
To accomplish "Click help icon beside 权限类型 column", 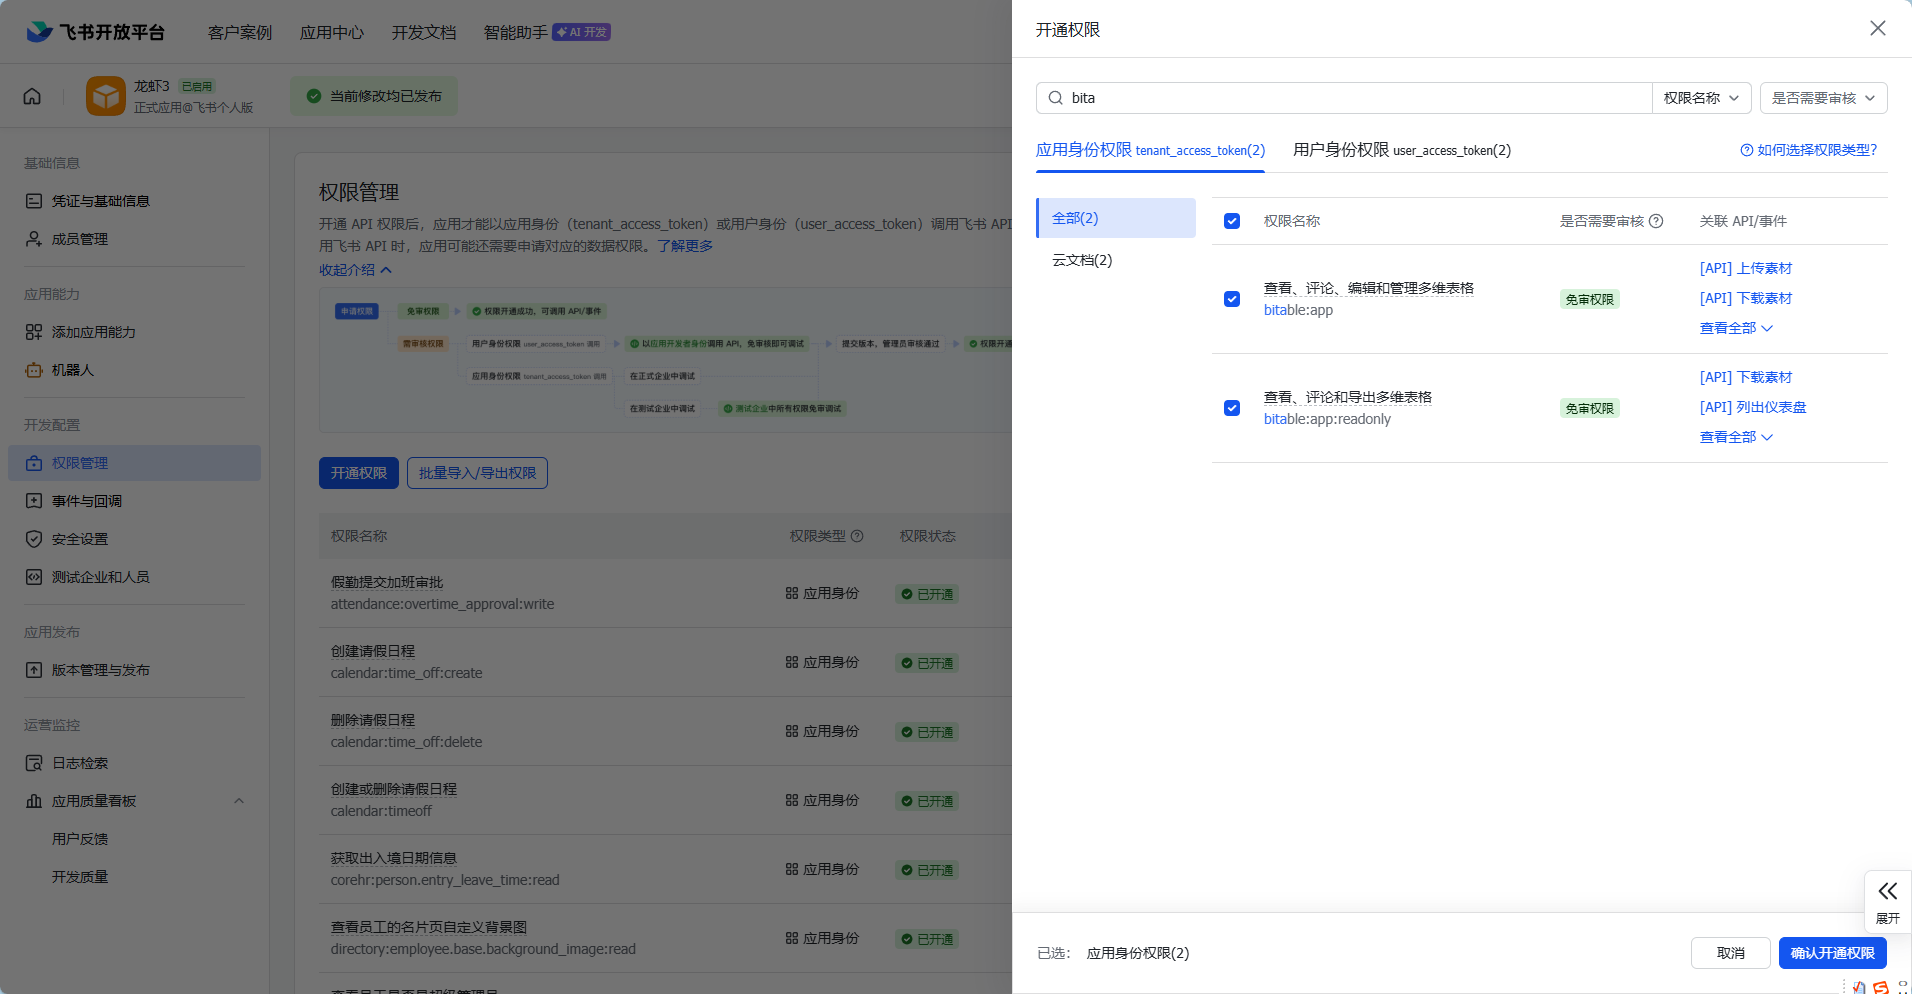I will click(857, 536).
